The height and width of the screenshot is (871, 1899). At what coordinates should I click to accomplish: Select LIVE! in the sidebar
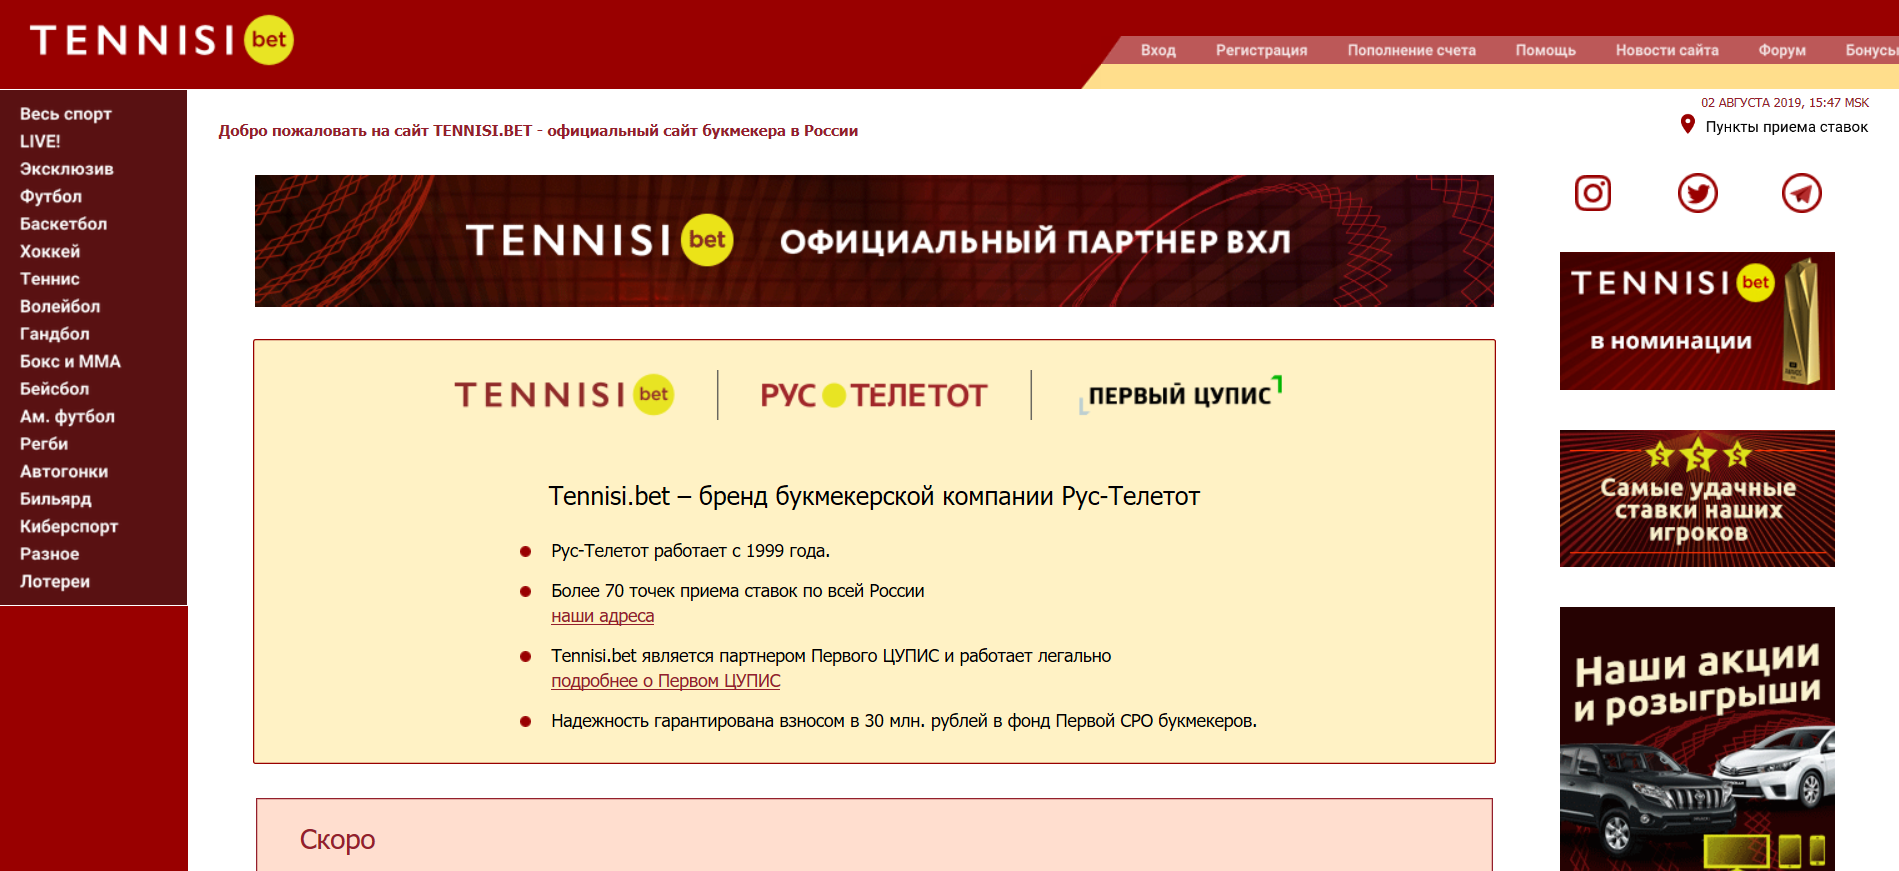pos(40,142)
